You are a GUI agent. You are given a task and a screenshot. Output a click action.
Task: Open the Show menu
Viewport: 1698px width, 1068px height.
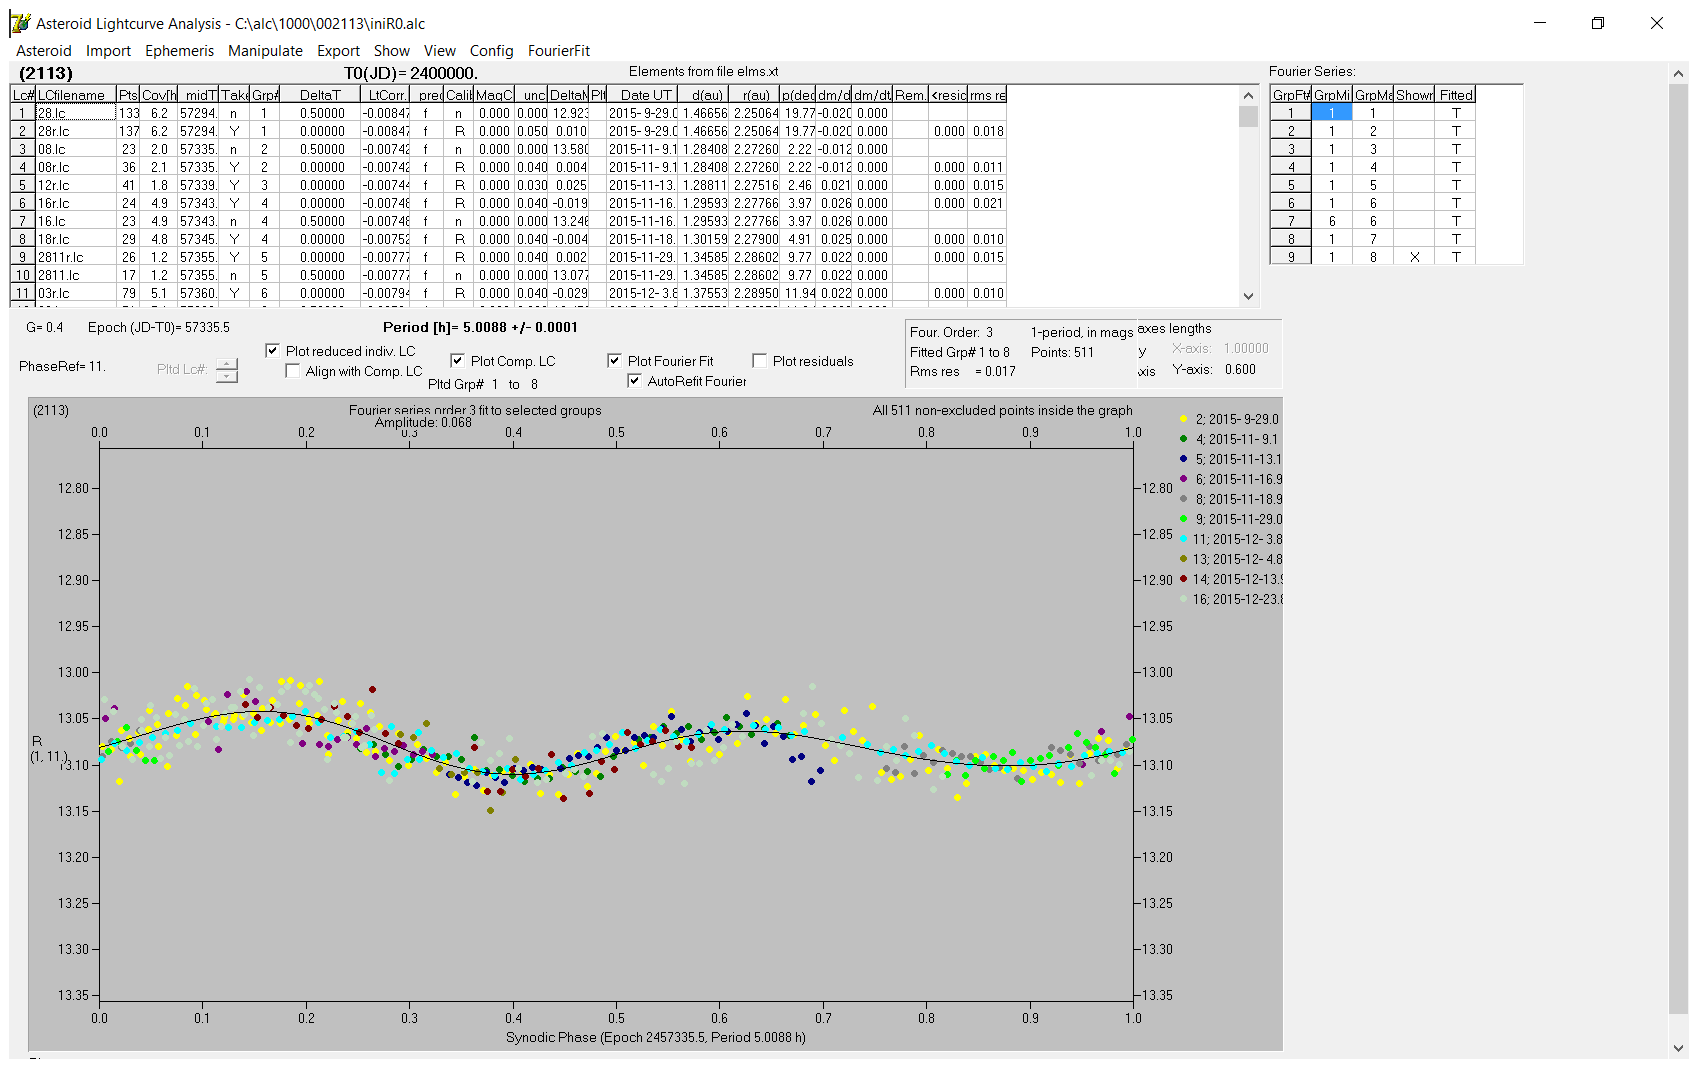[x=391, y=51]
